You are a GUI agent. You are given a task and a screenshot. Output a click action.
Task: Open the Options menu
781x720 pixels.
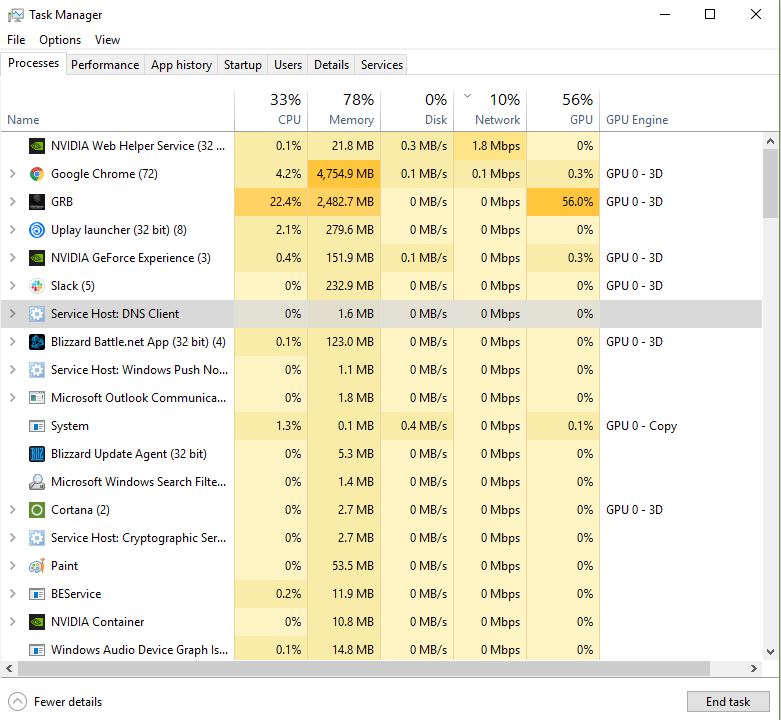pos(60,40)
